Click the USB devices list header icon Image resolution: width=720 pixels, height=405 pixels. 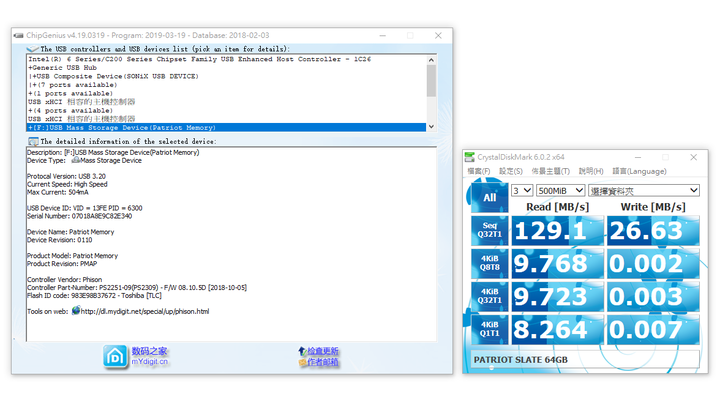33,49
